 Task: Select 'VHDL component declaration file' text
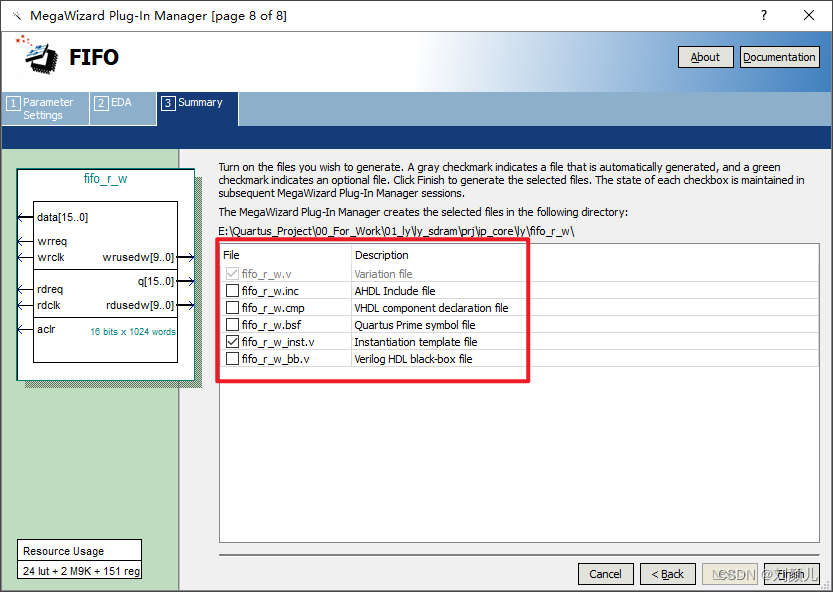pyautogui.click(x=431, y=308)
